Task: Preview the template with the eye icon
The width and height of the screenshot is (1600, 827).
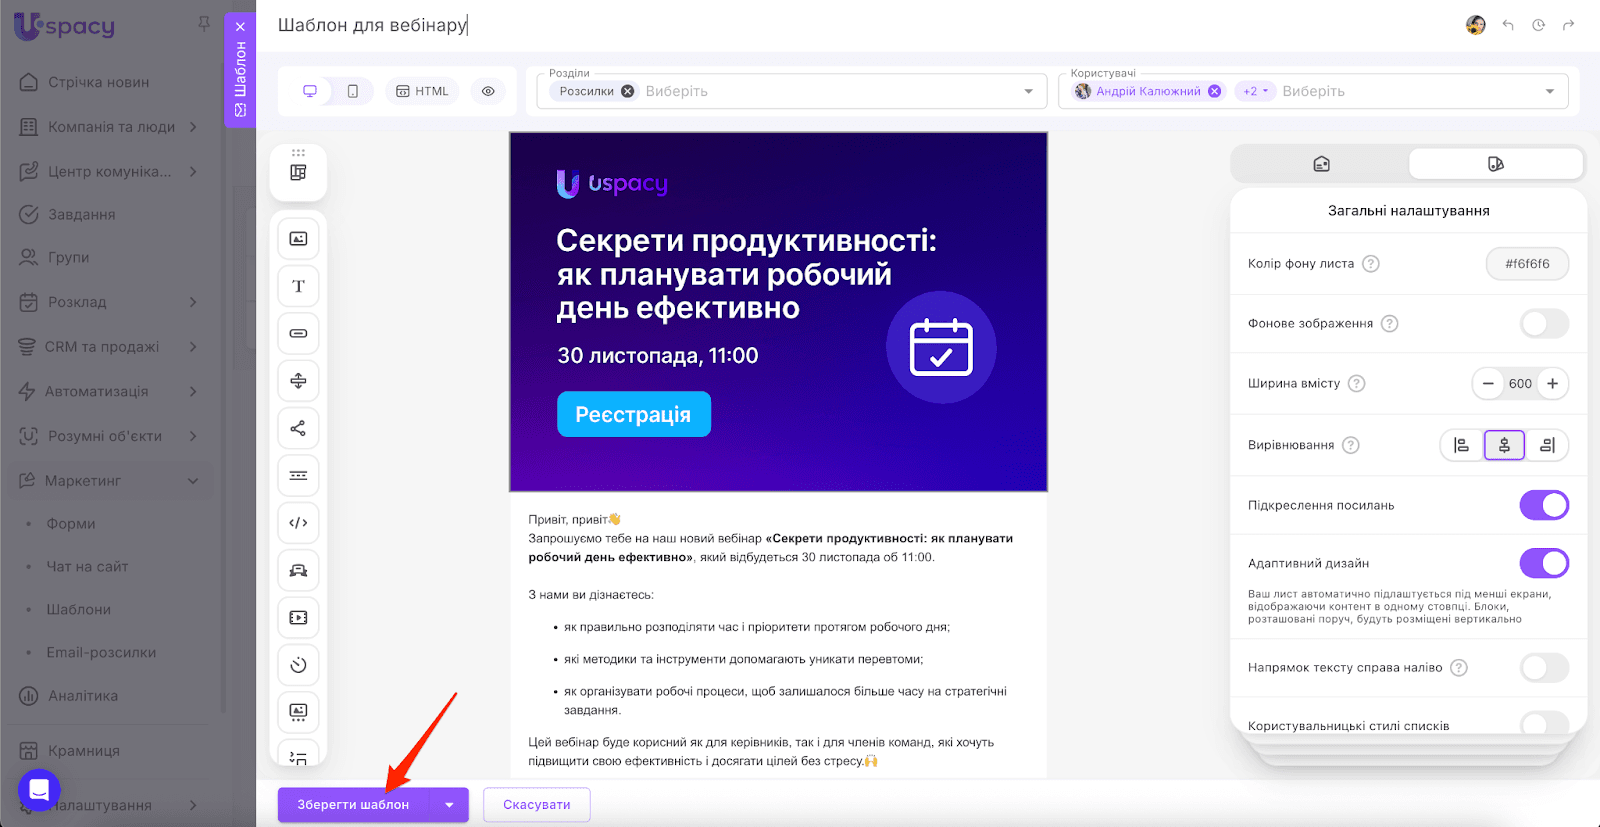Action: (x=488, y=91)
